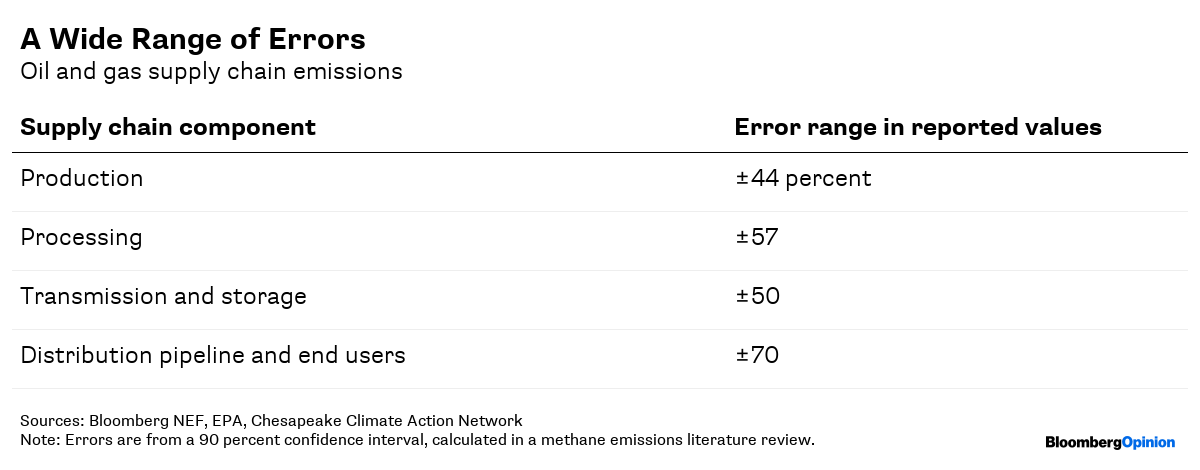Click the Production row label
This screenshot has height=470, width=1200.
[x=82, y=179]
